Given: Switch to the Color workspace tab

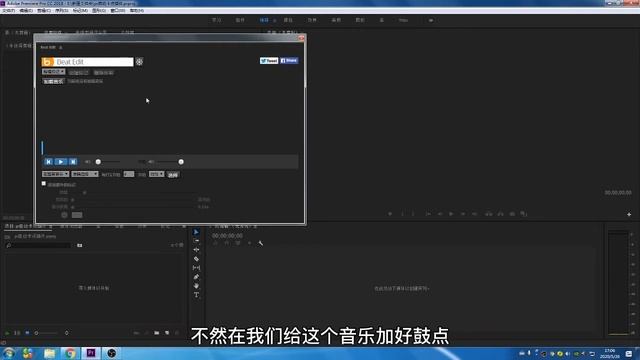Looking at the screenshot, I should (288, 20).
